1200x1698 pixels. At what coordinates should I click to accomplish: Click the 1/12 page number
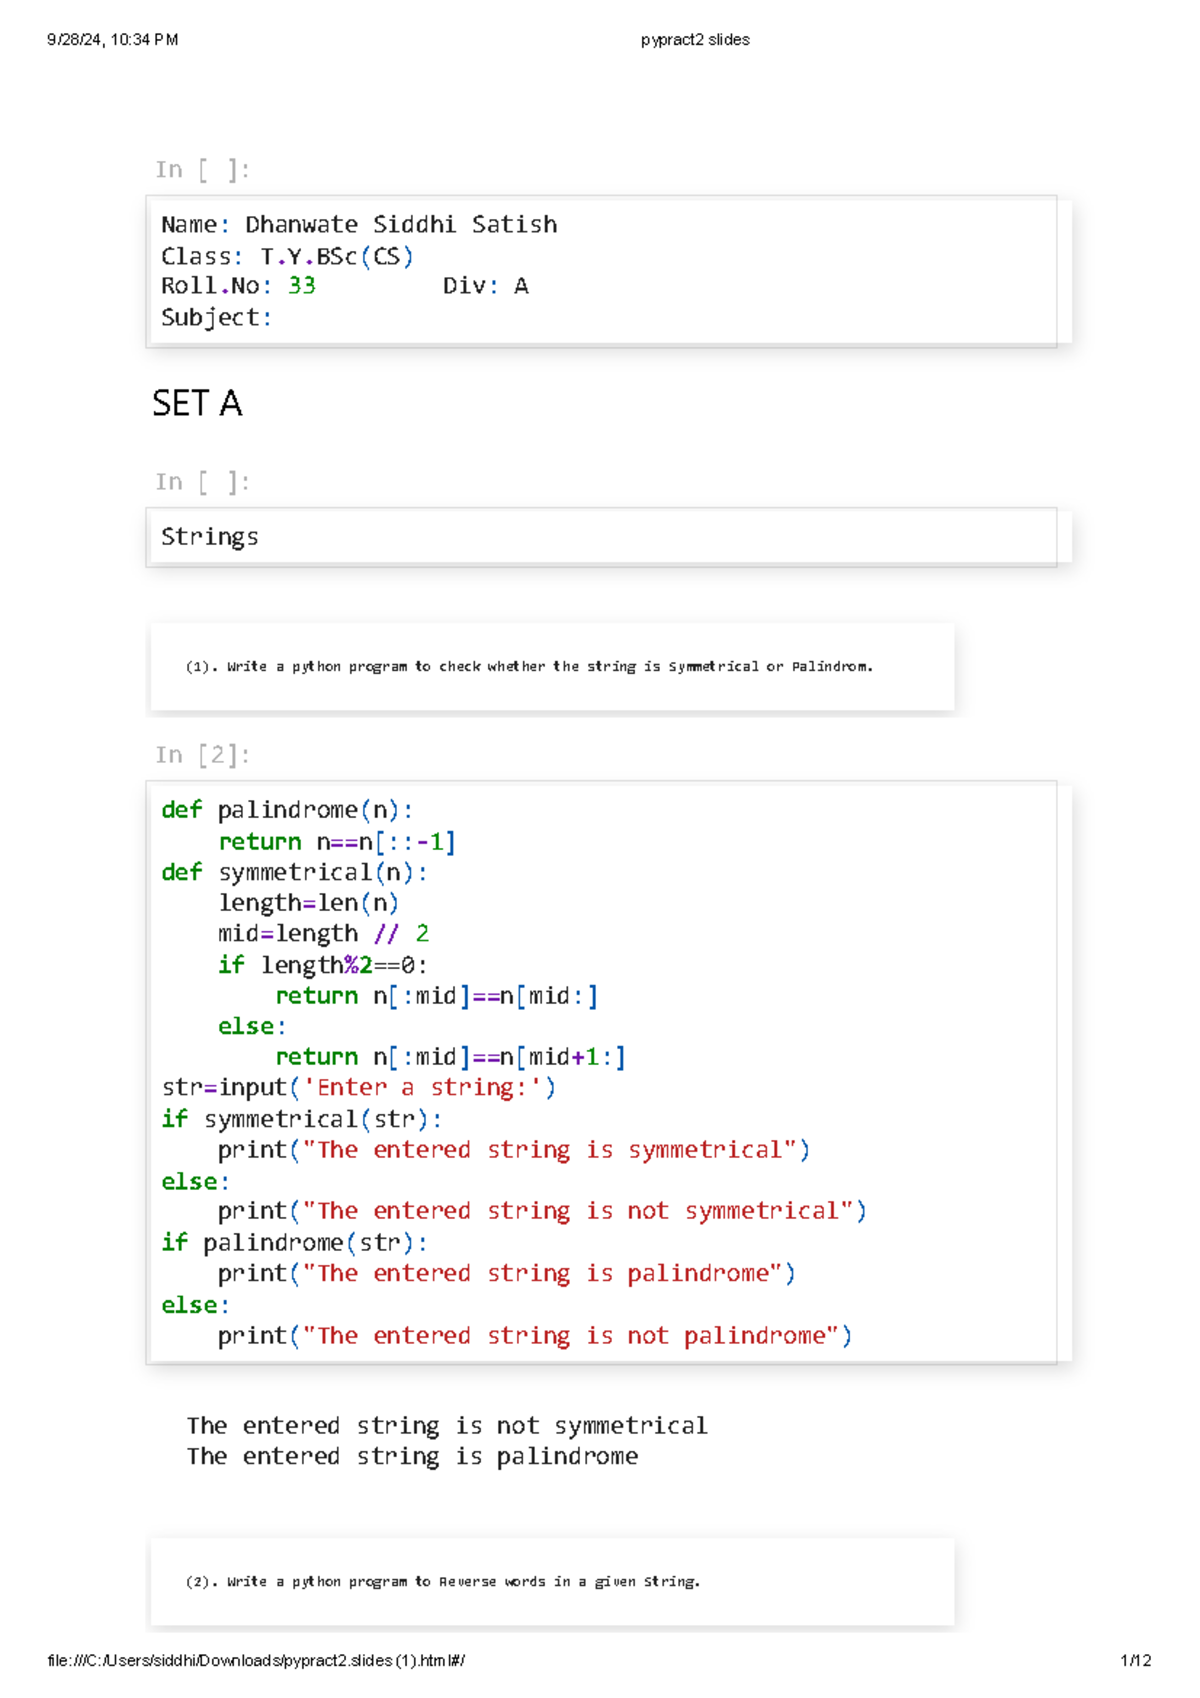point(1135,1661)
